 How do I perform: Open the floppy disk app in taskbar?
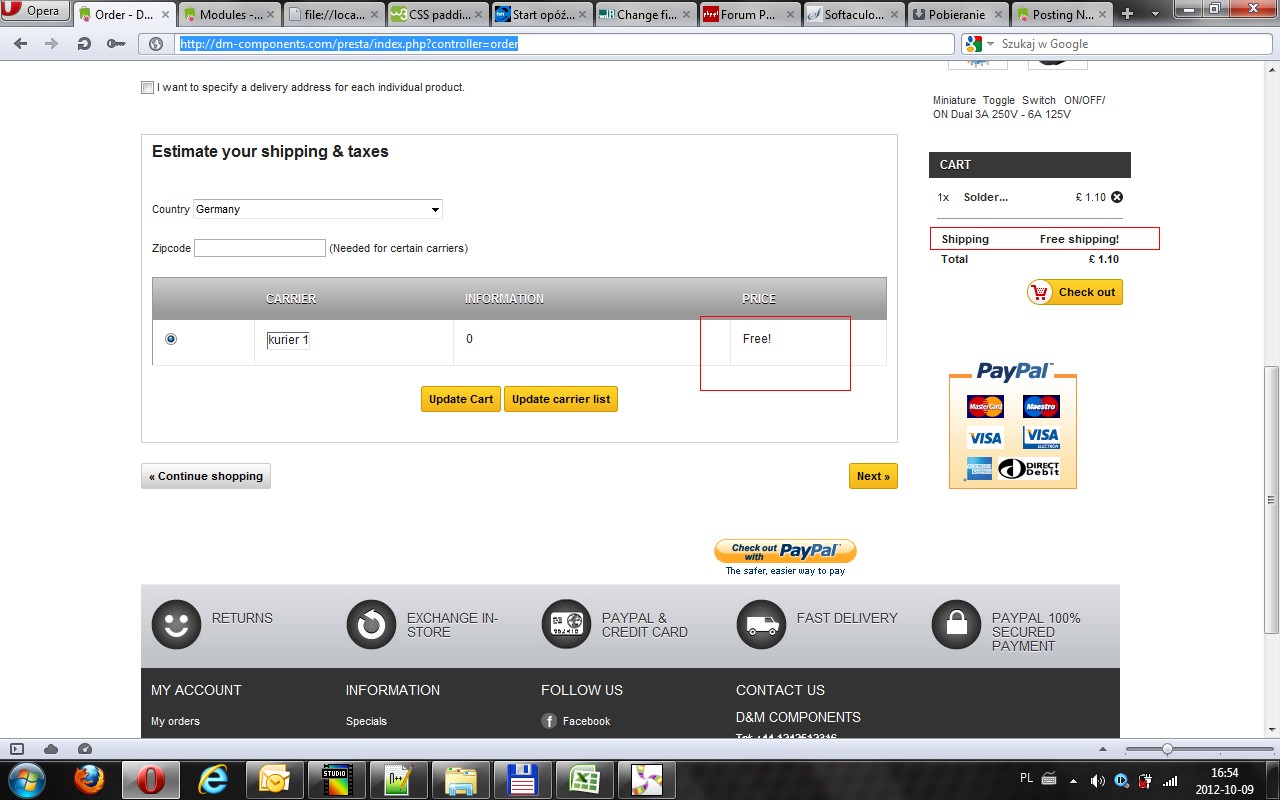click(521, 779)
